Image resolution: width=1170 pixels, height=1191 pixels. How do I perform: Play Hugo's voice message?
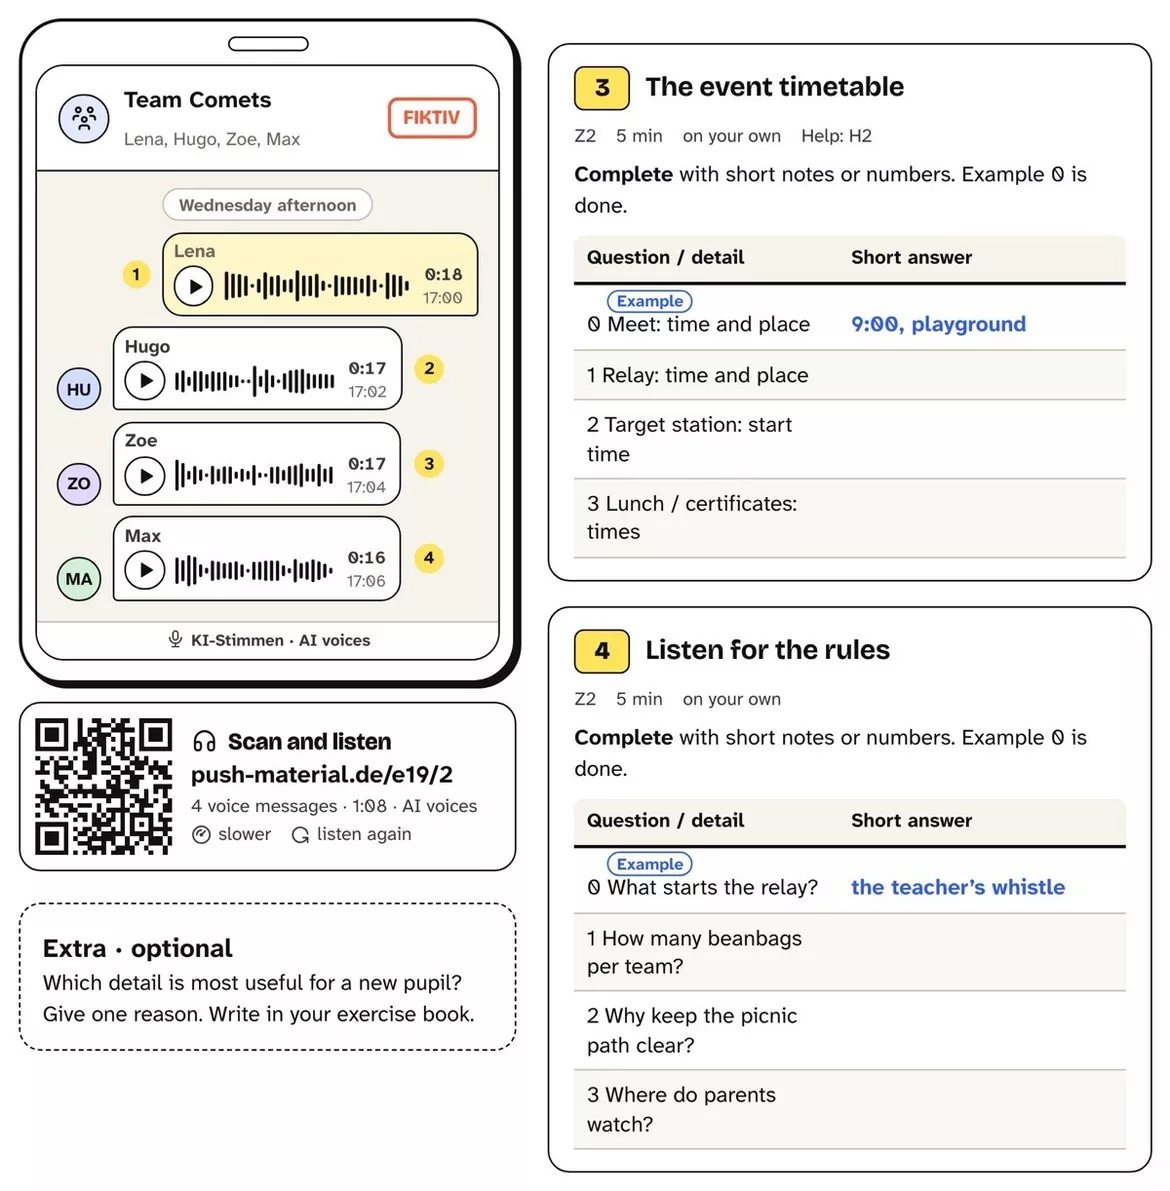point(144,381)
